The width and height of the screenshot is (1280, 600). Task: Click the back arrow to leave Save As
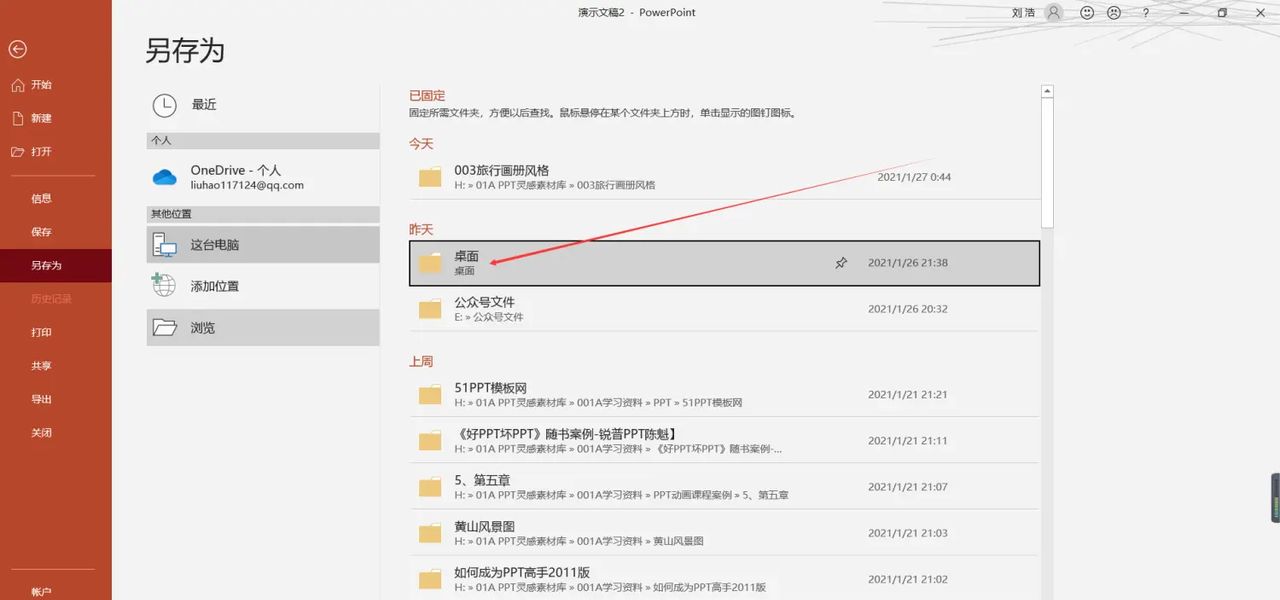coord(18,49)
